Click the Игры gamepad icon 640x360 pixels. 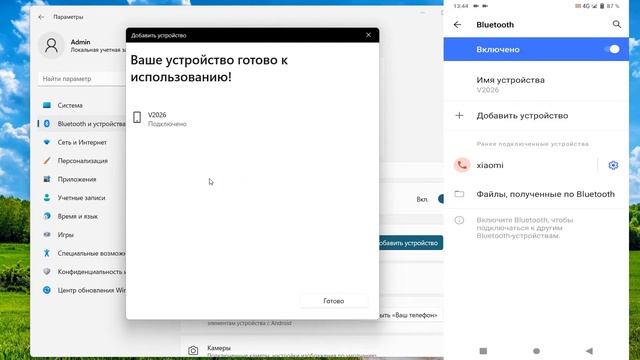click(x=47, y=235)
